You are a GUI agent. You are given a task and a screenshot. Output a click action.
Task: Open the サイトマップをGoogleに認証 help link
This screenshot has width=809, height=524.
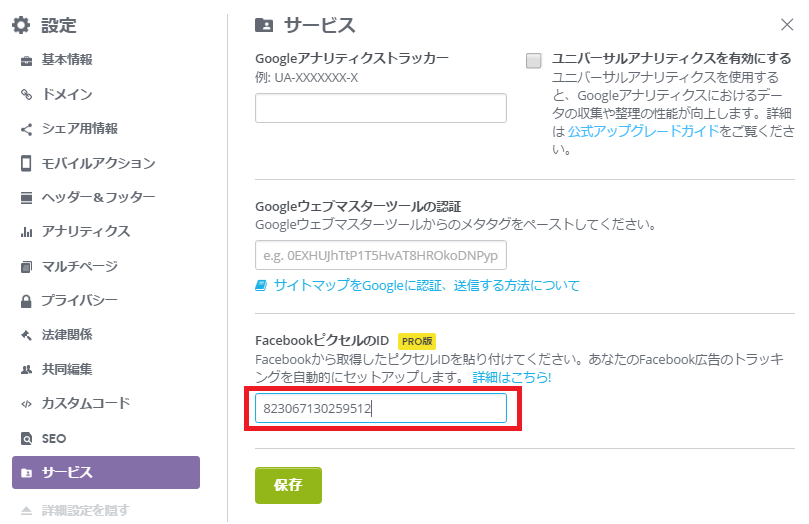click(x=426, y=285)
